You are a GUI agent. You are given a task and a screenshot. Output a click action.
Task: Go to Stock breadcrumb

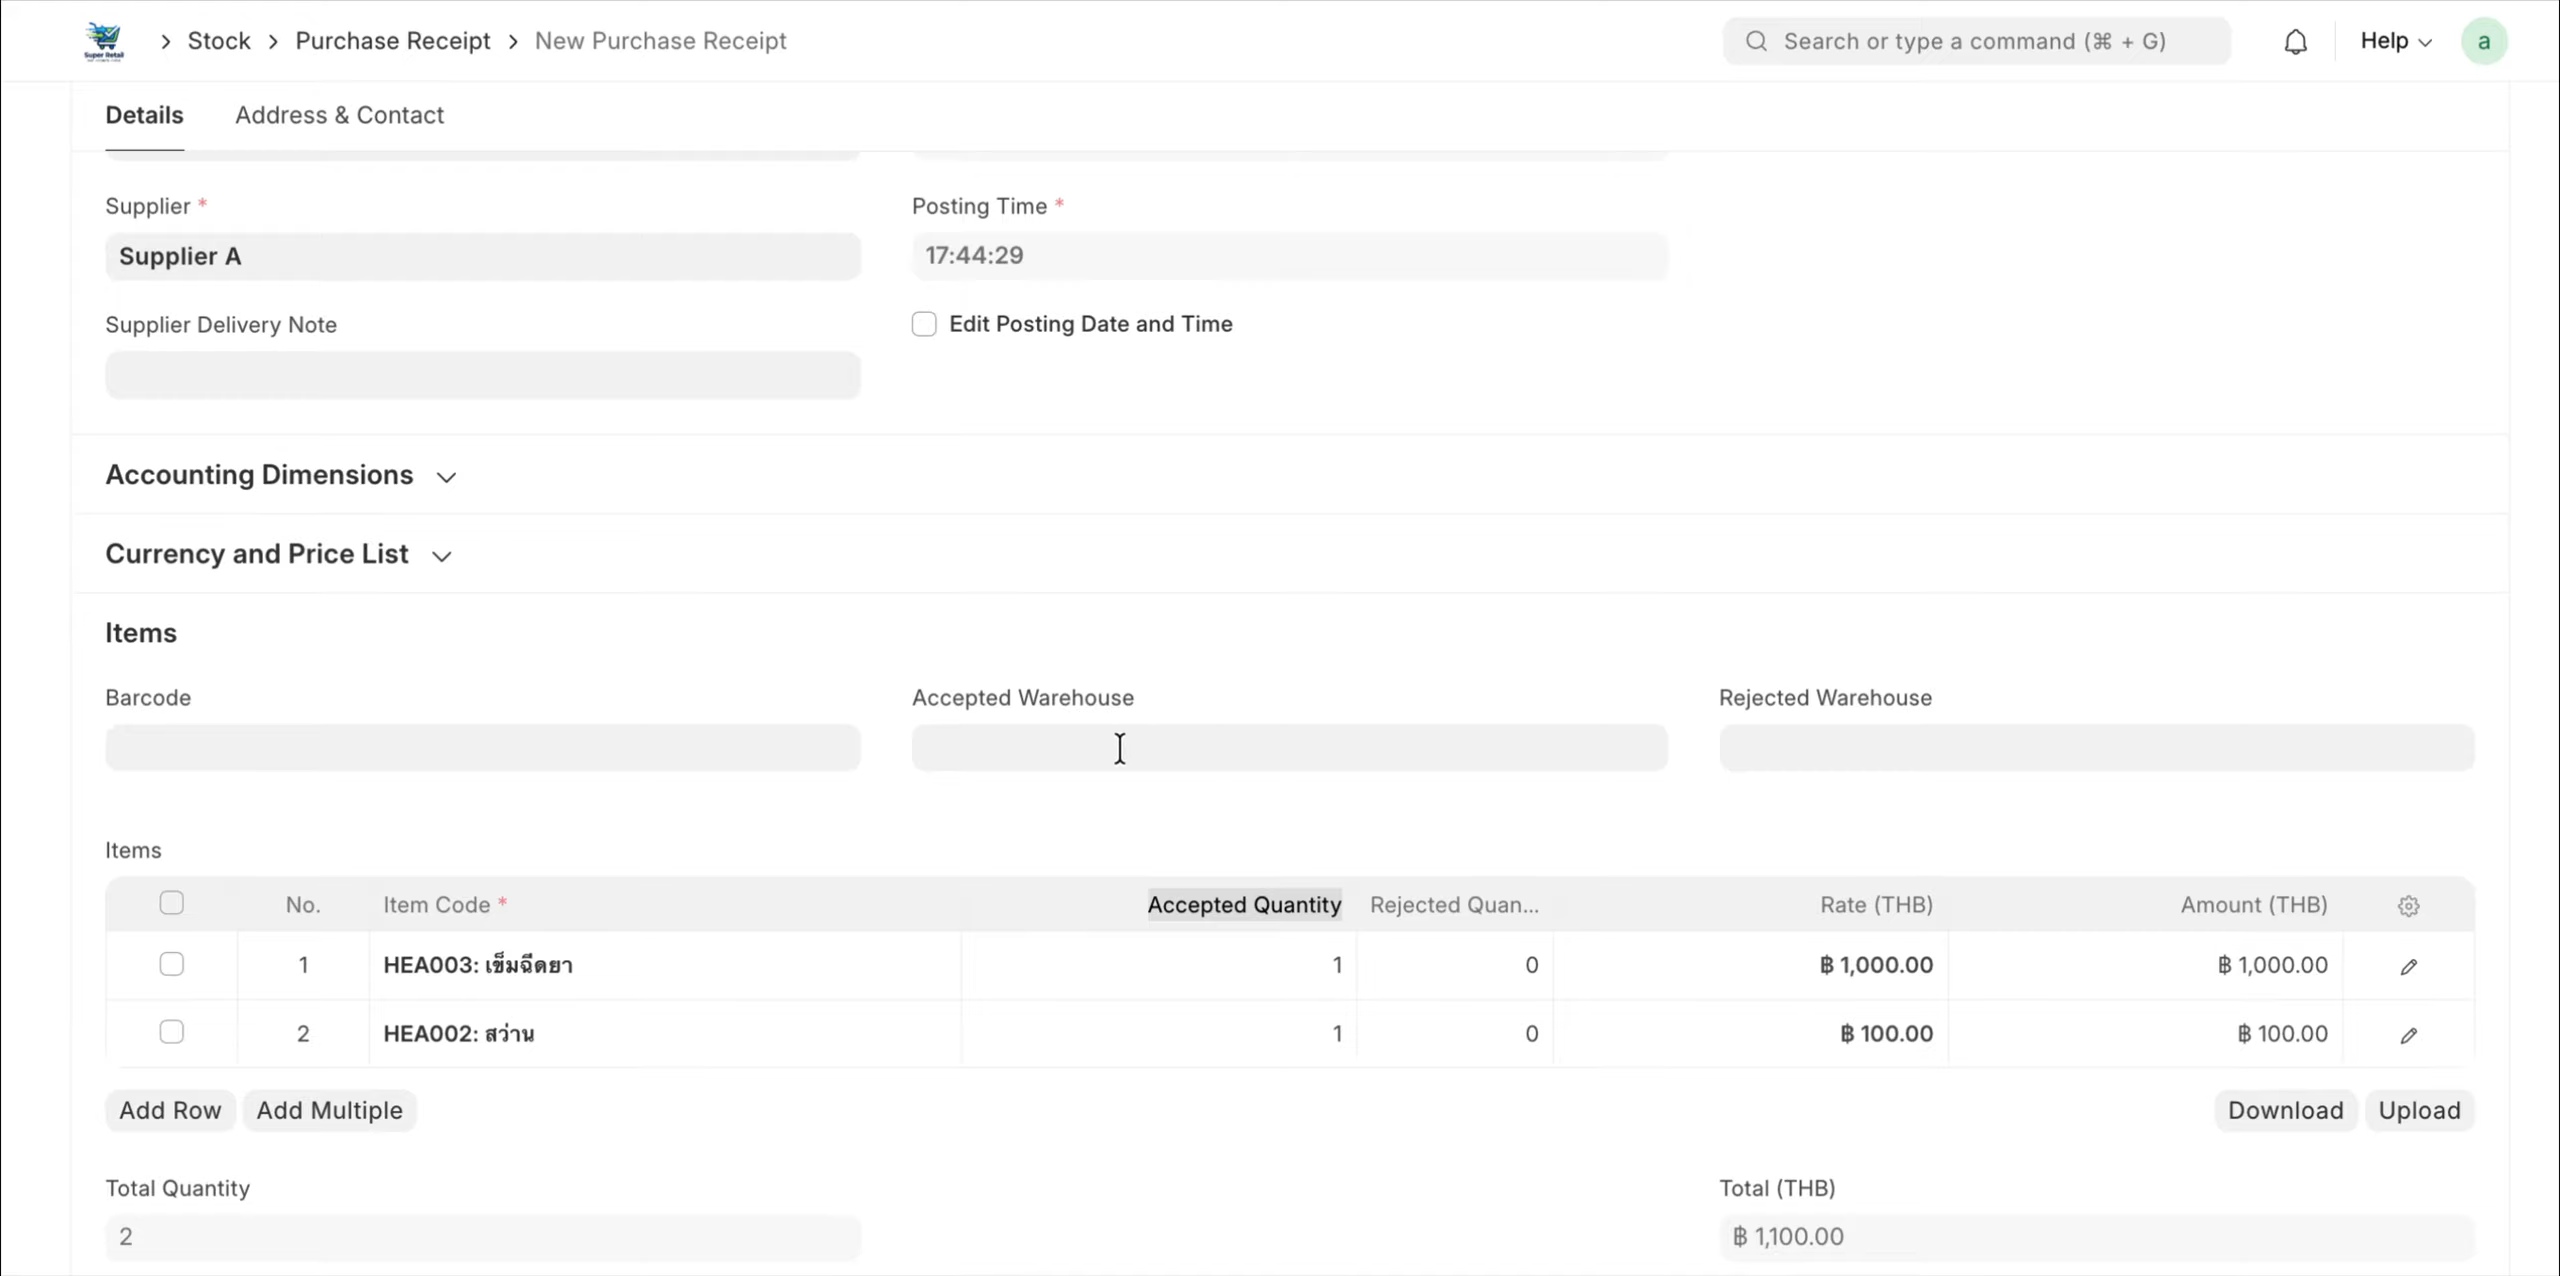[219, 41]
